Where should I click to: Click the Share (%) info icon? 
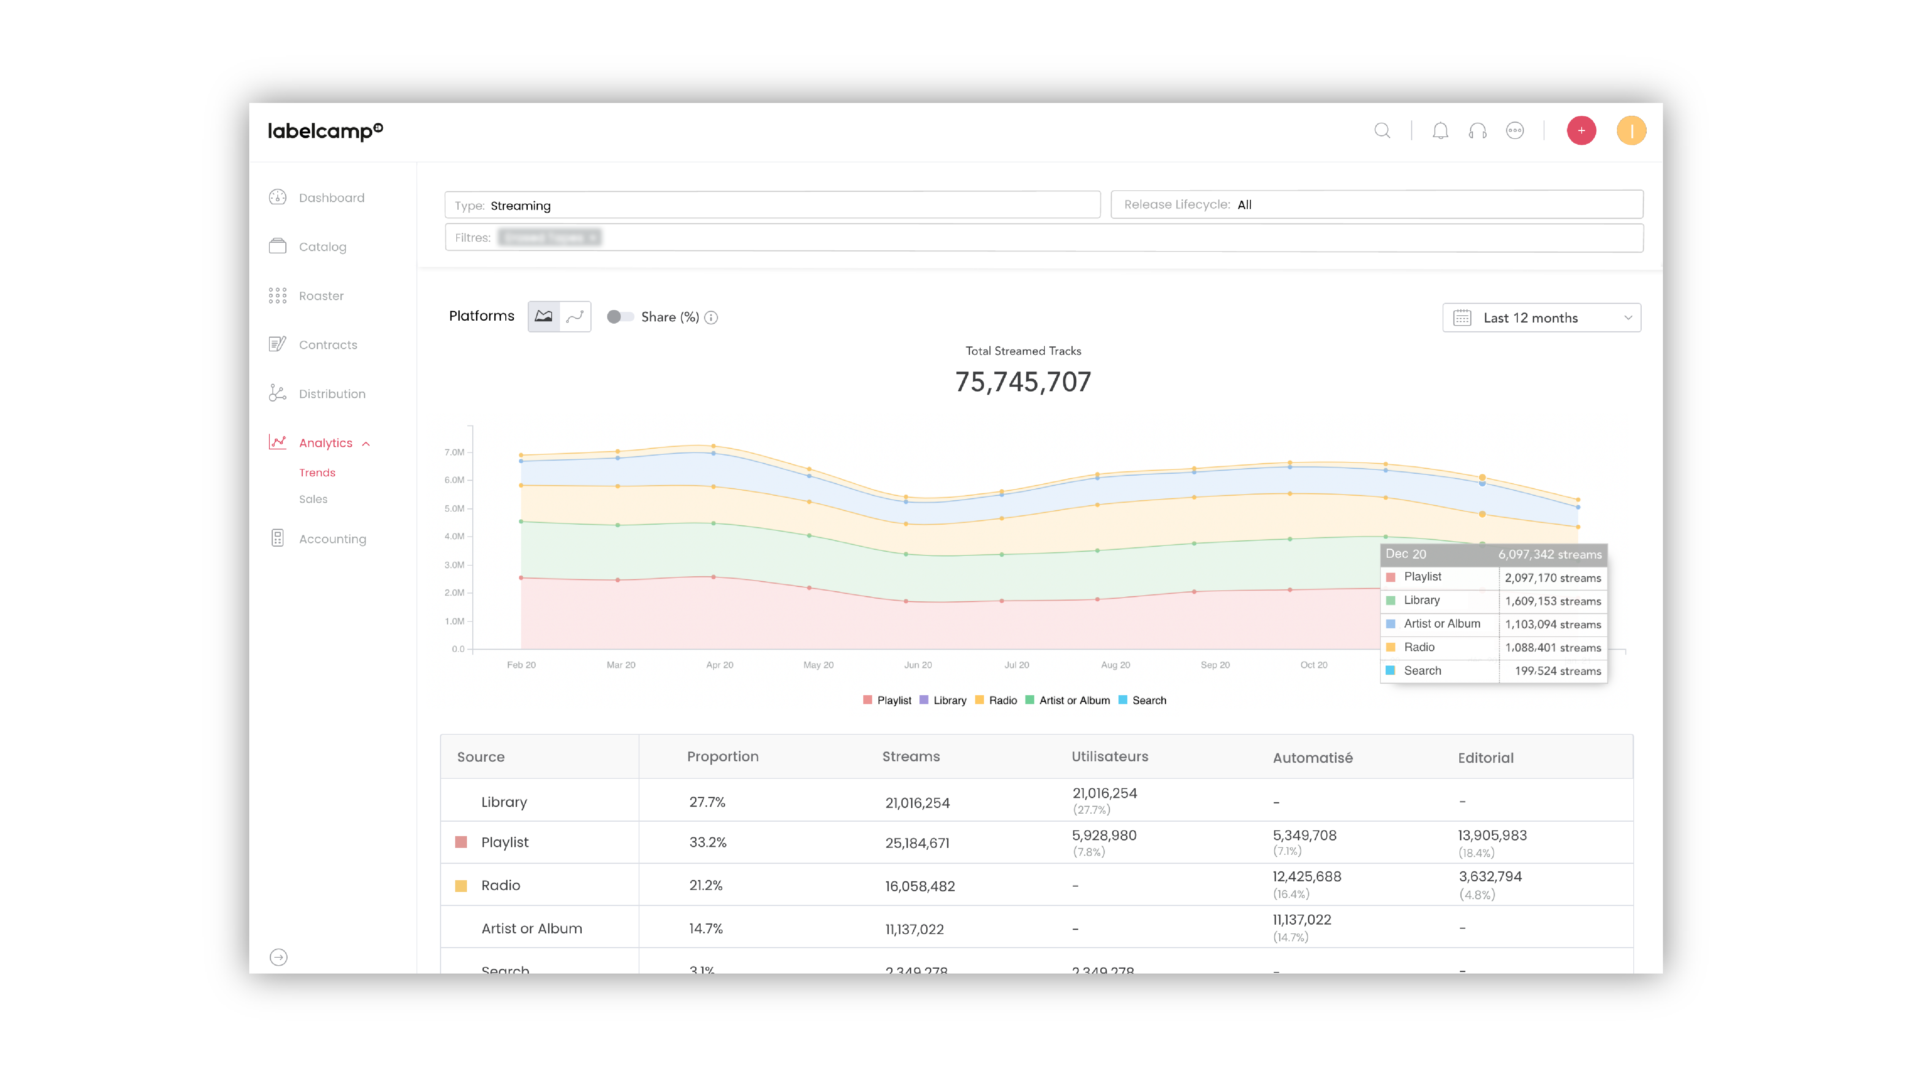click(711, 318)
